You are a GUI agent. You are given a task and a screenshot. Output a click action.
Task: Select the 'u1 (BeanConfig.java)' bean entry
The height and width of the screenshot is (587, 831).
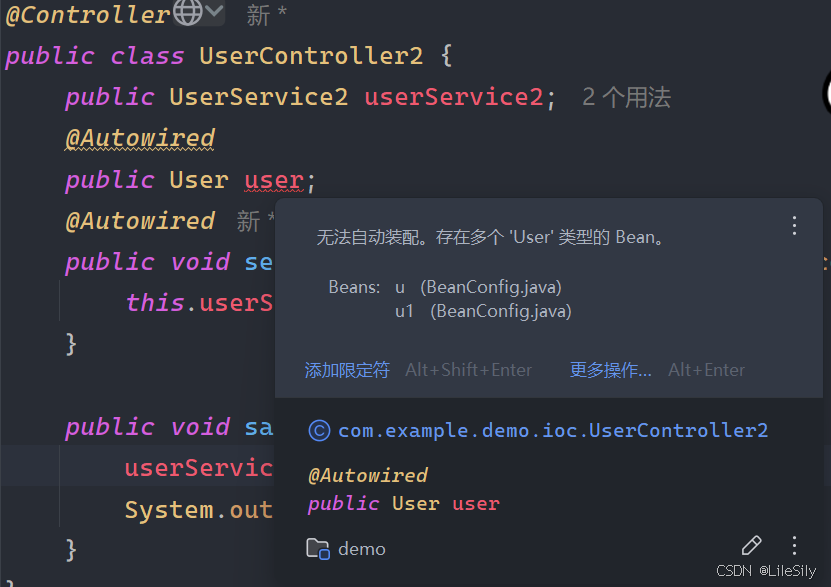[483, 311]
